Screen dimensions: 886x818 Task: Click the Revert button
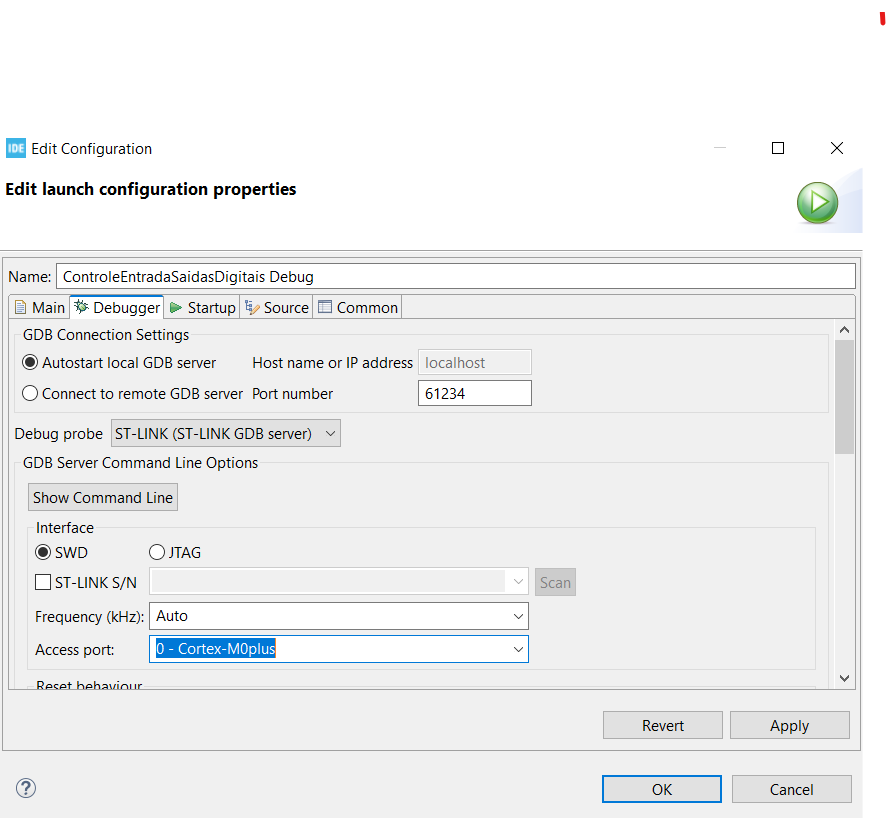pos(662,726)
